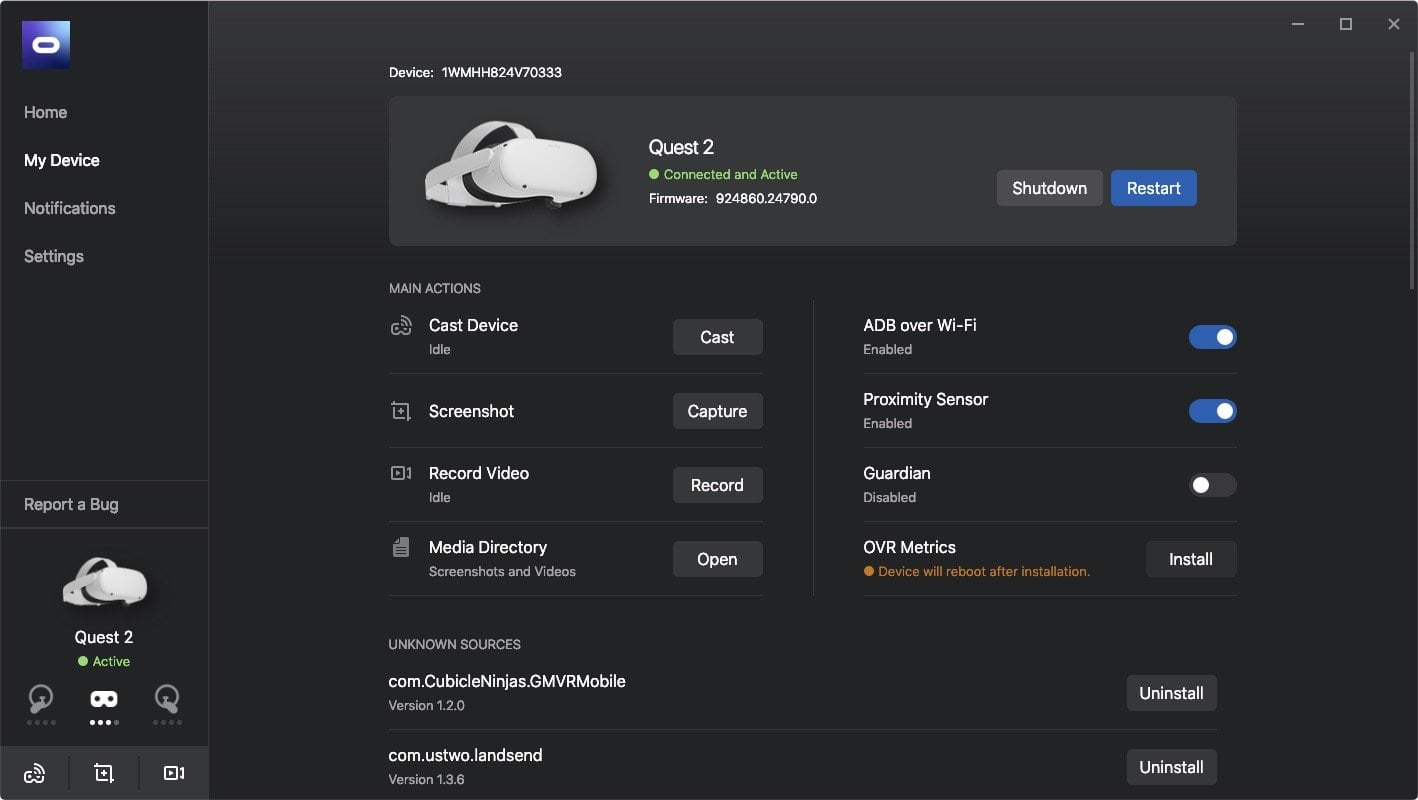Select the headset icon in the sidebar footer
This screenshot has width=1418, height=800.
coord(104,699)
